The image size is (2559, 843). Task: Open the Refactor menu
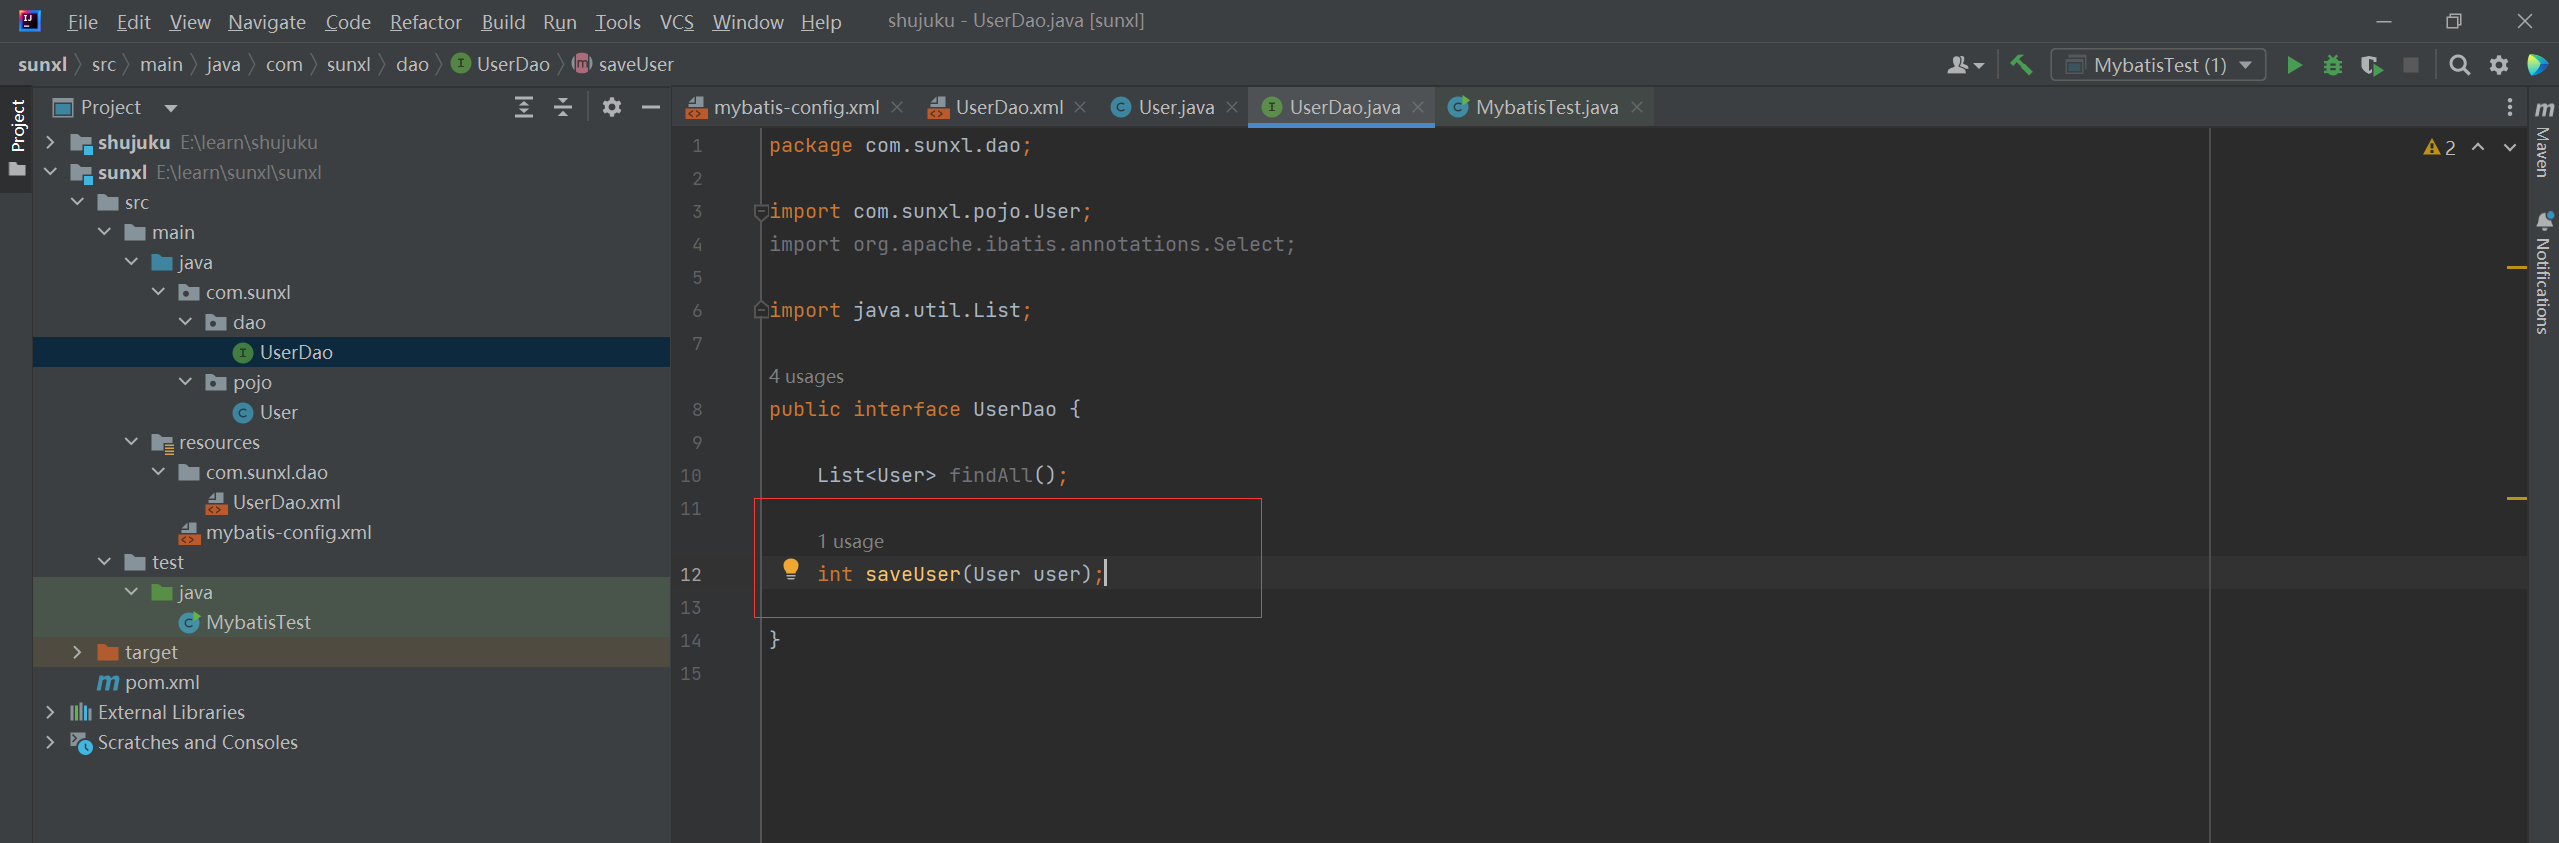(425, 22)
